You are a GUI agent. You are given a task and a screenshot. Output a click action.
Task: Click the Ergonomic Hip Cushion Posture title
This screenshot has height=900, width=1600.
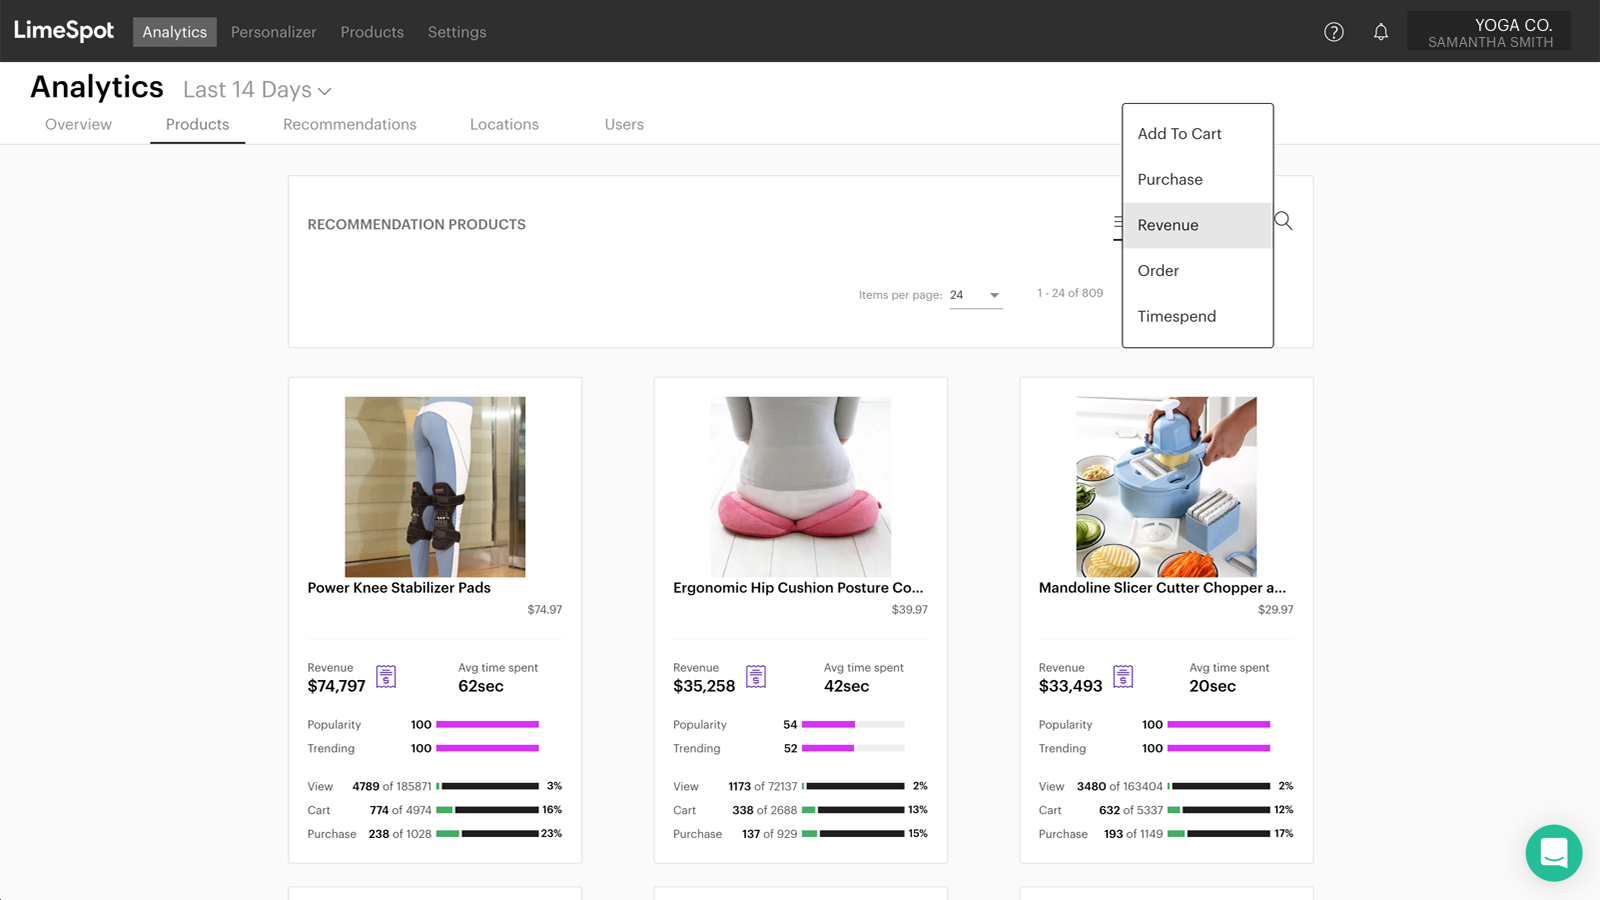click(x=798, y=588)
